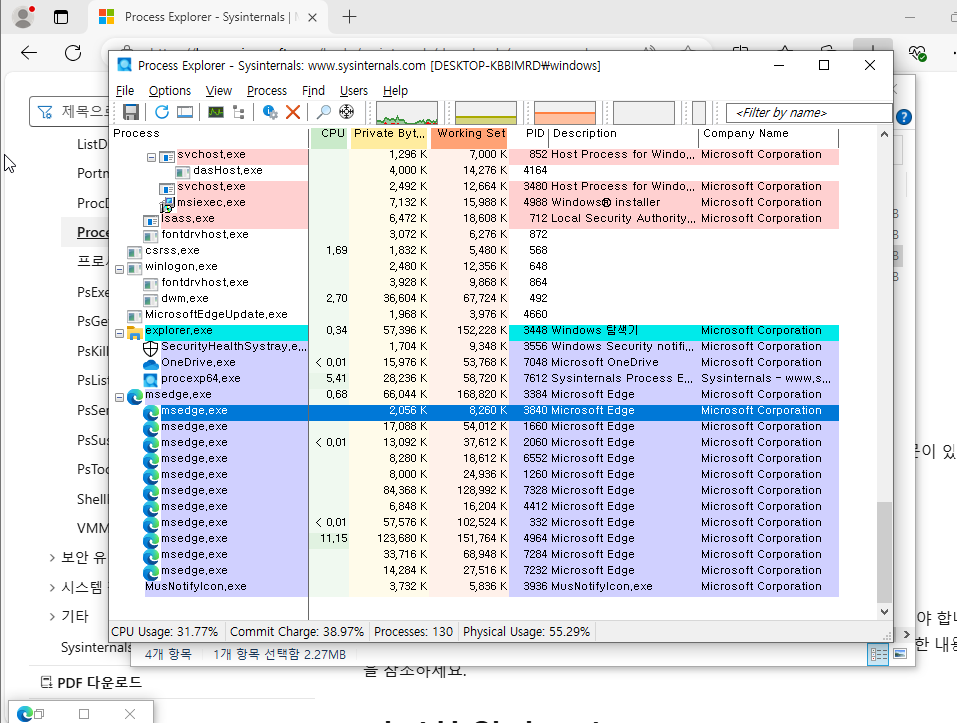Click the CPU usage history mini graph
This screenshot has width=957, height=723.
point(406,113)
